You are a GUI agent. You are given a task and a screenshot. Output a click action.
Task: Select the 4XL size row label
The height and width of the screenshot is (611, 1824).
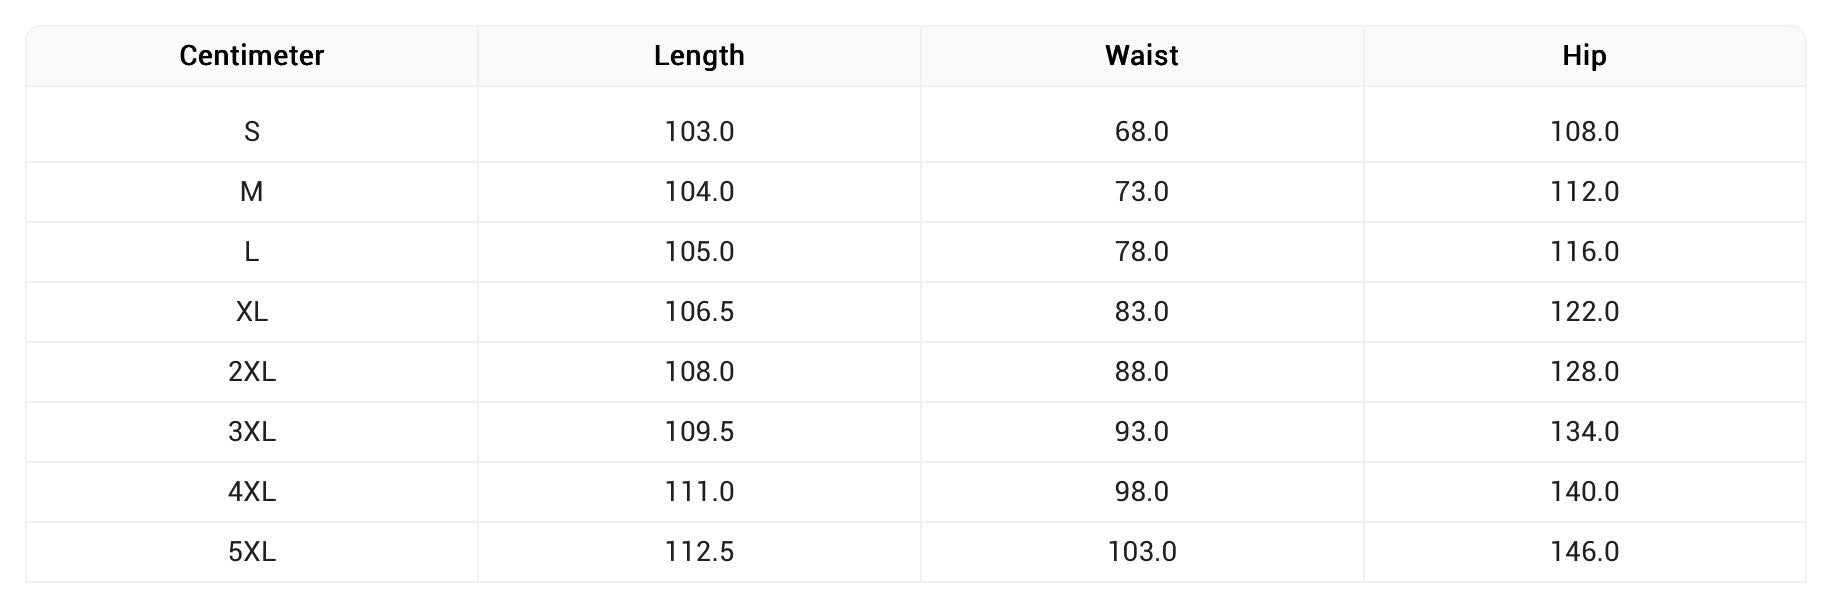pyautogui.click(x=251, y=492)
